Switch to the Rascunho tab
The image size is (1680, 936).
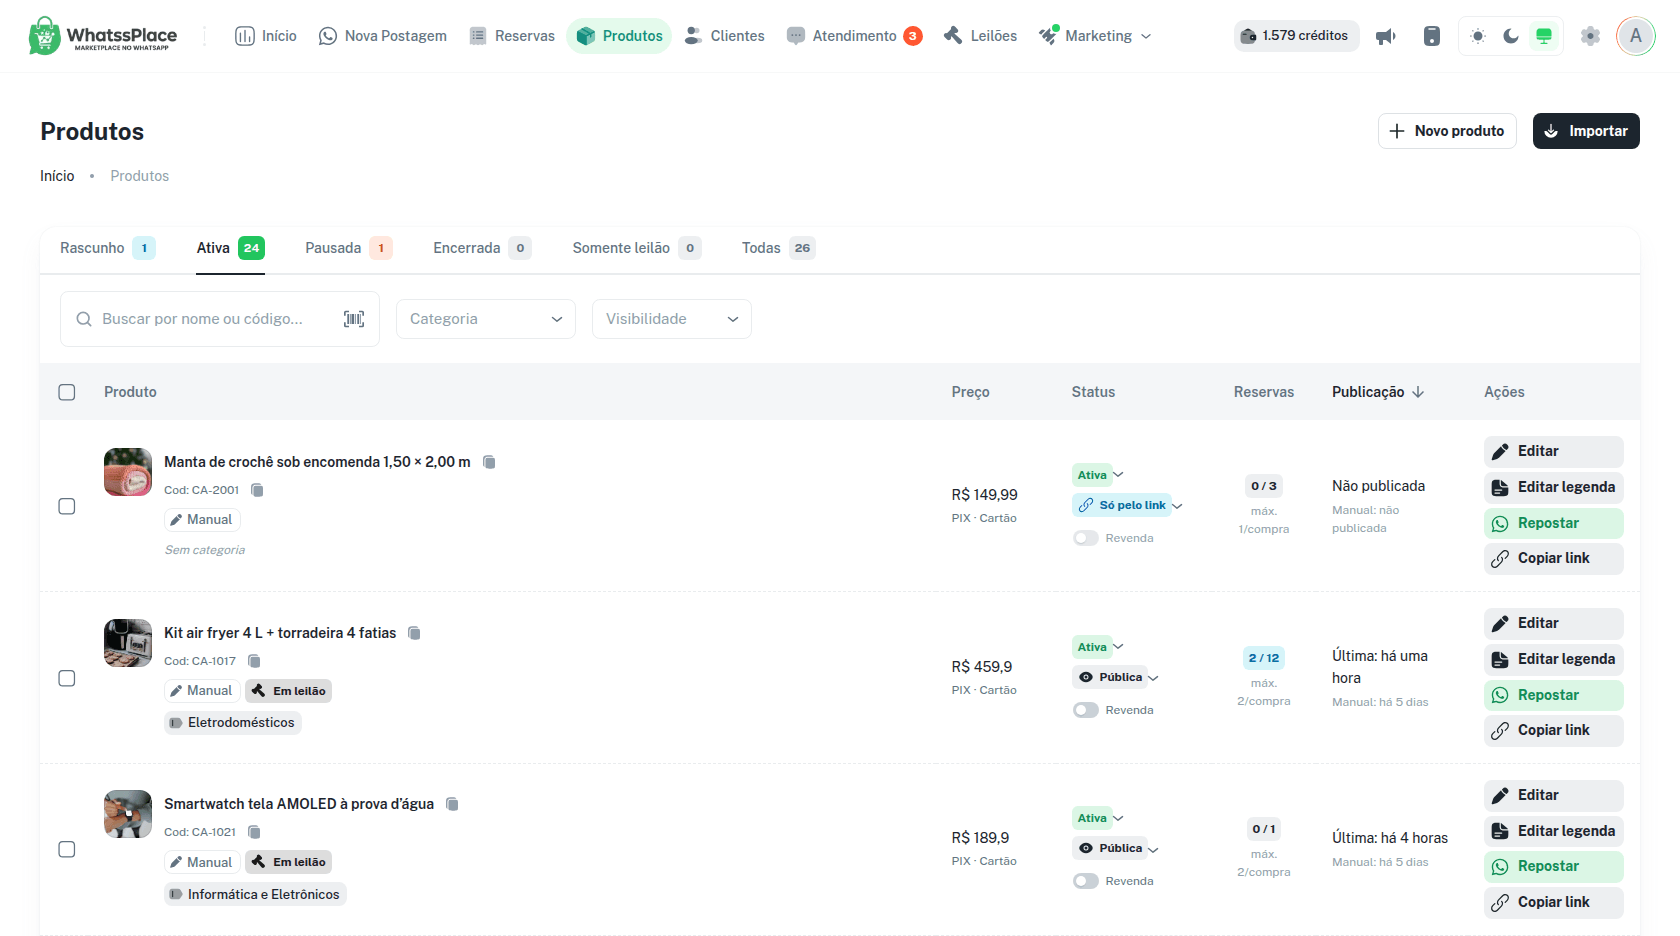(107, 248)
